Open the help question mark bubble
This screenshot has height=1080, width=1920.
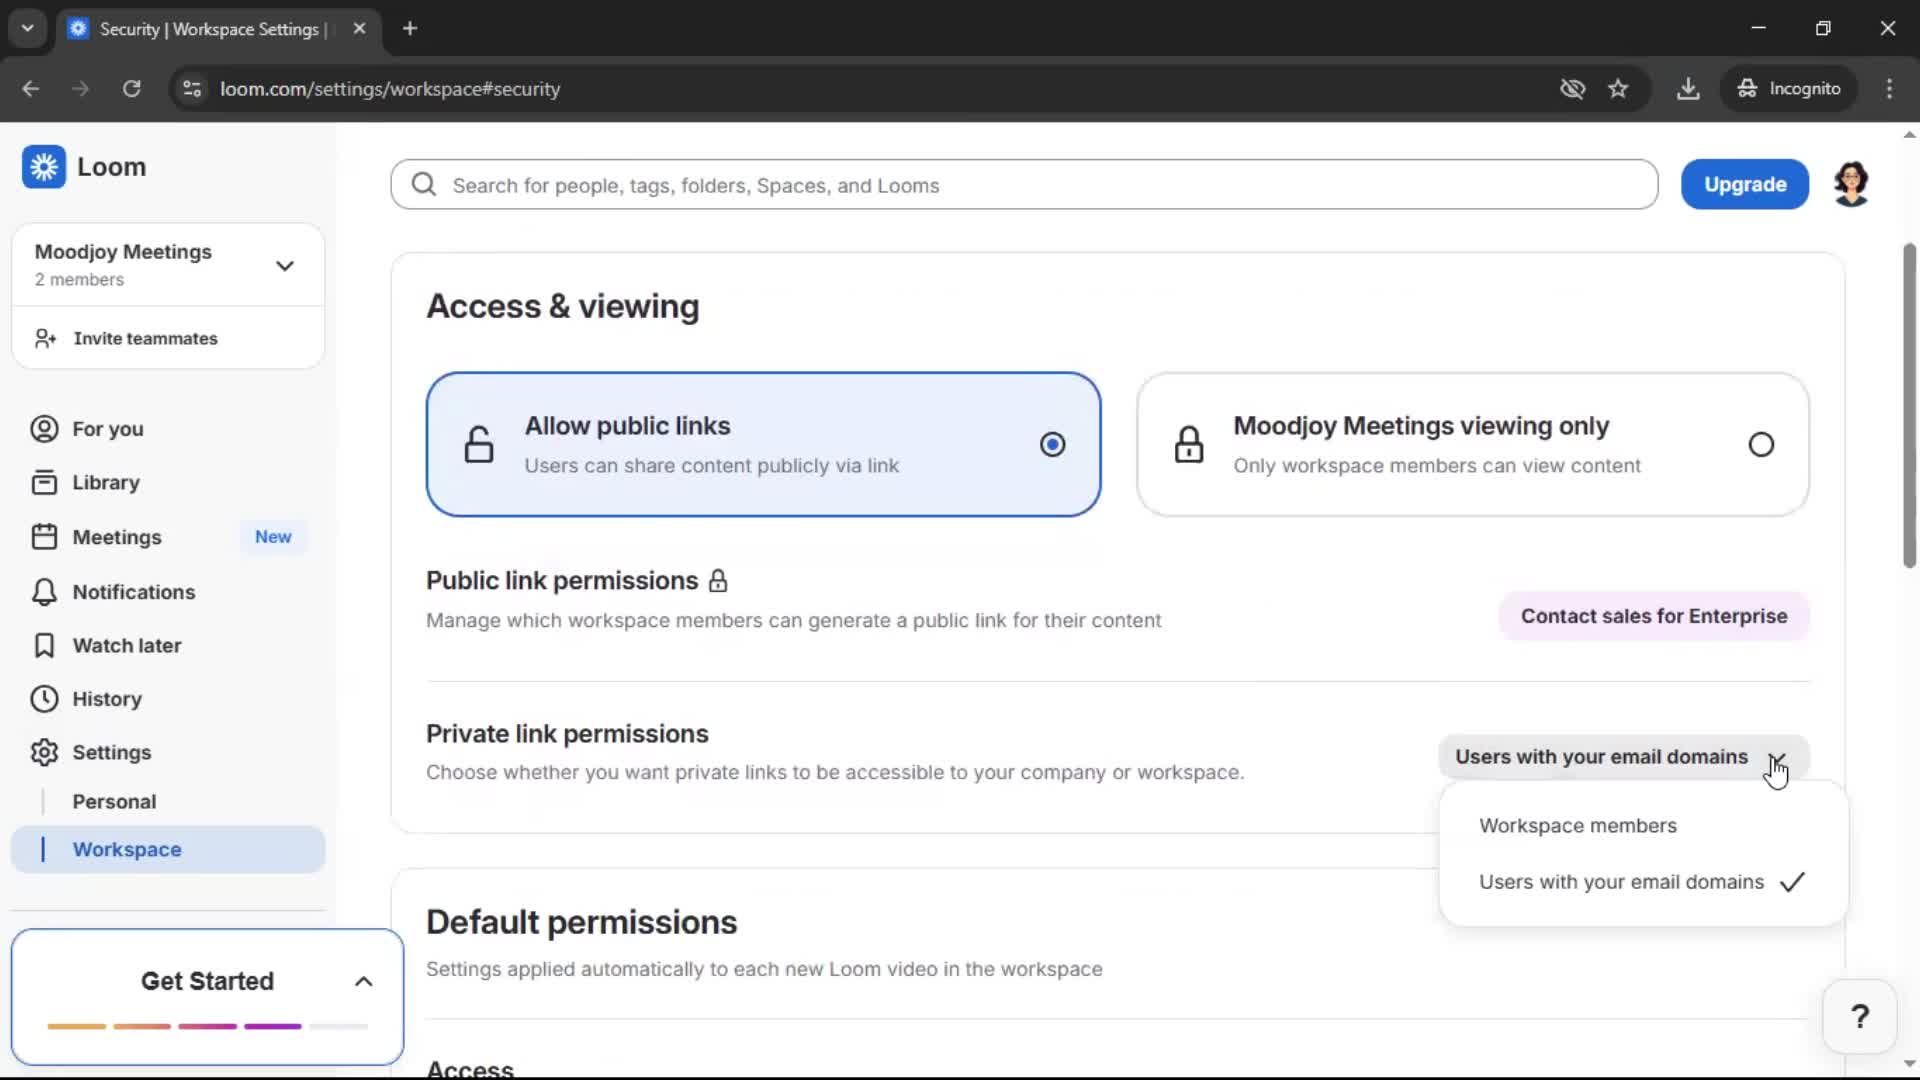[1859, 1016]
